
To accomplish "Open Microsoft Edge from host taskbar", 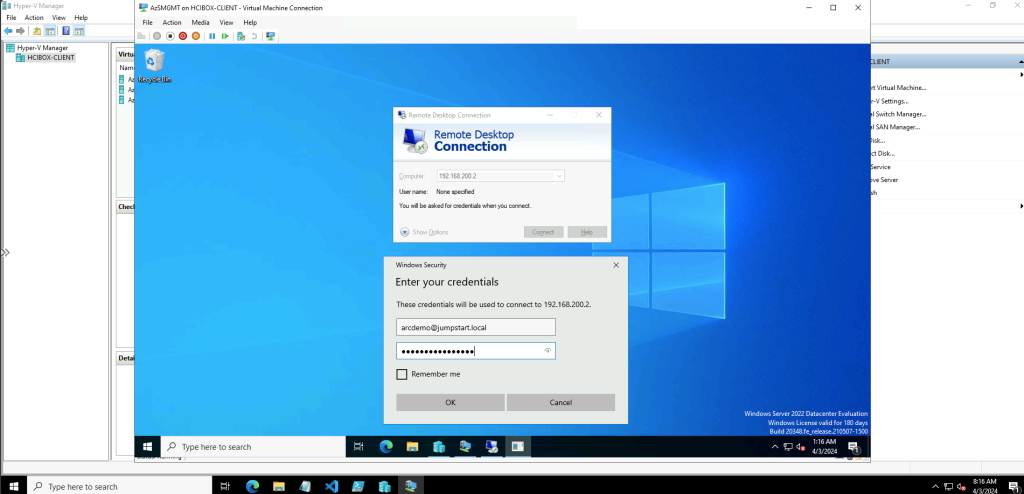I will pos(252,486).
